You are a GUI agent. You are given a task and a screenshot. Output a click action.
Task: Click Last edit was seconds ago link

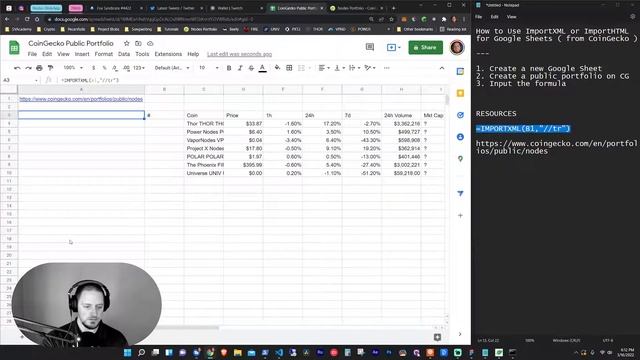[239, 54]
